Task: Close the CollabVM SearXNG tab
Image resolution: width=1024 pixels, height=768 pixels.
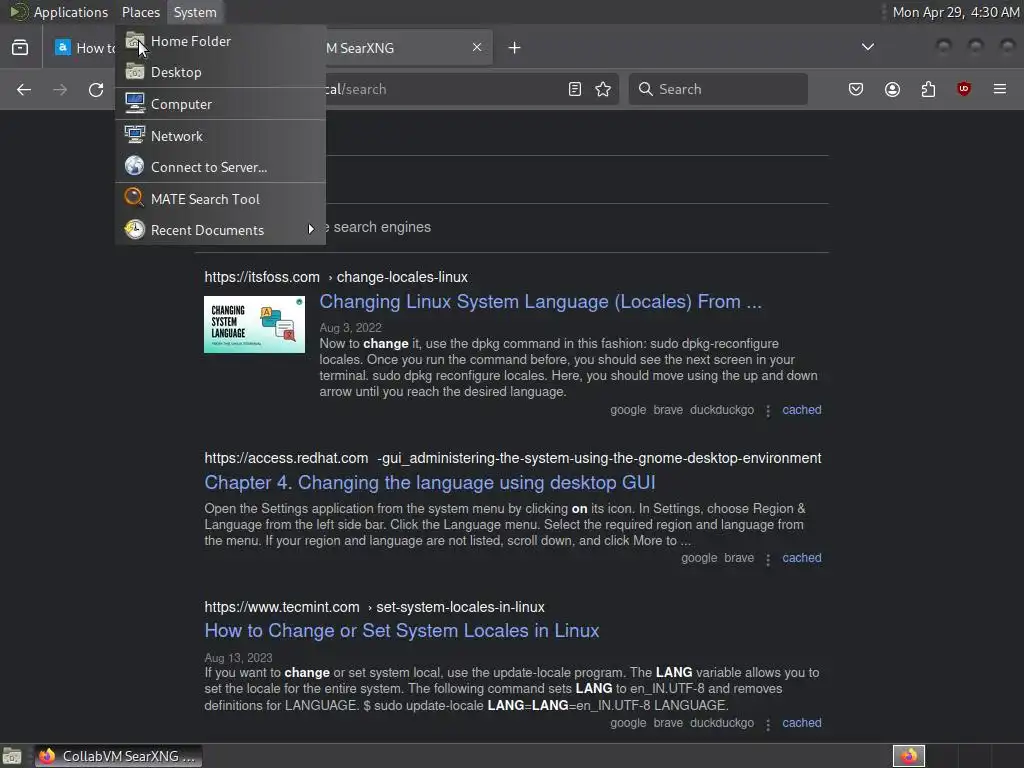Action: click(x=477, y=47)
